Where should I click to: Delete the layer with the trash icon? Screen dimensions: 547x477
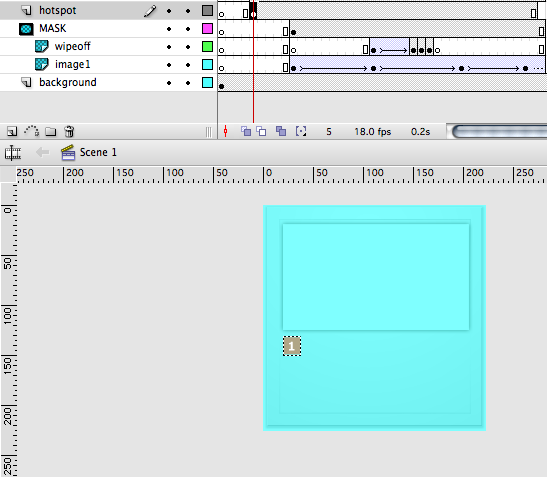click(69, 131)
